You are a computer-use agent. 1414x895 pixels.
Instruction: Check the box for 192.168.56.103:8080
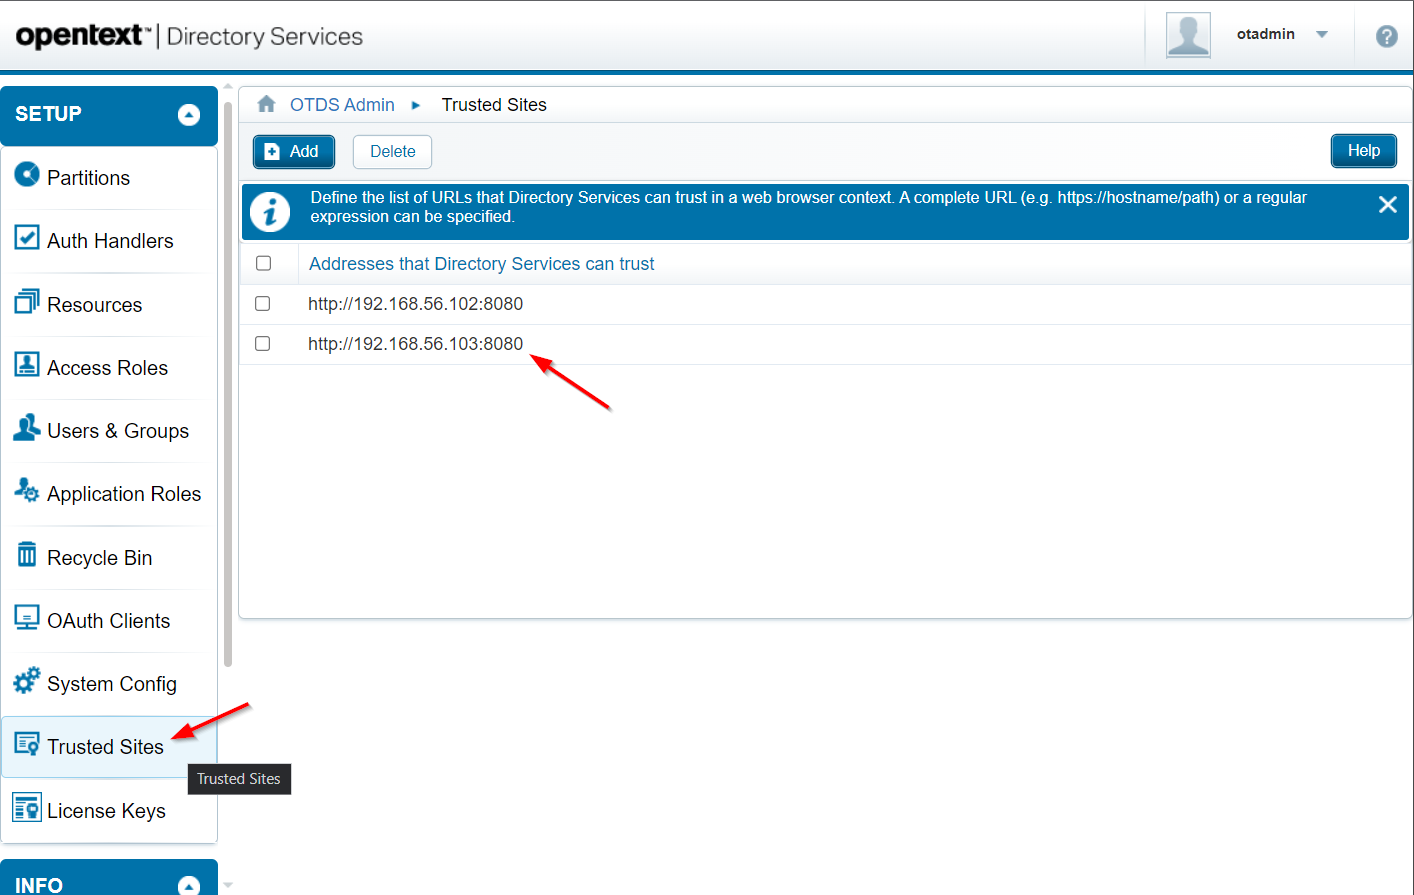click(263, 343)
